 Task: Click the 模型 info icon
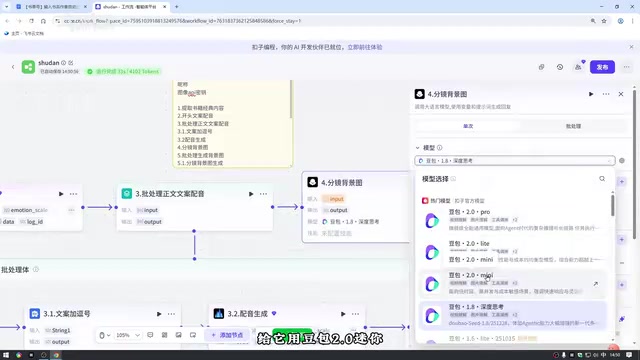[x=440, y=148]
